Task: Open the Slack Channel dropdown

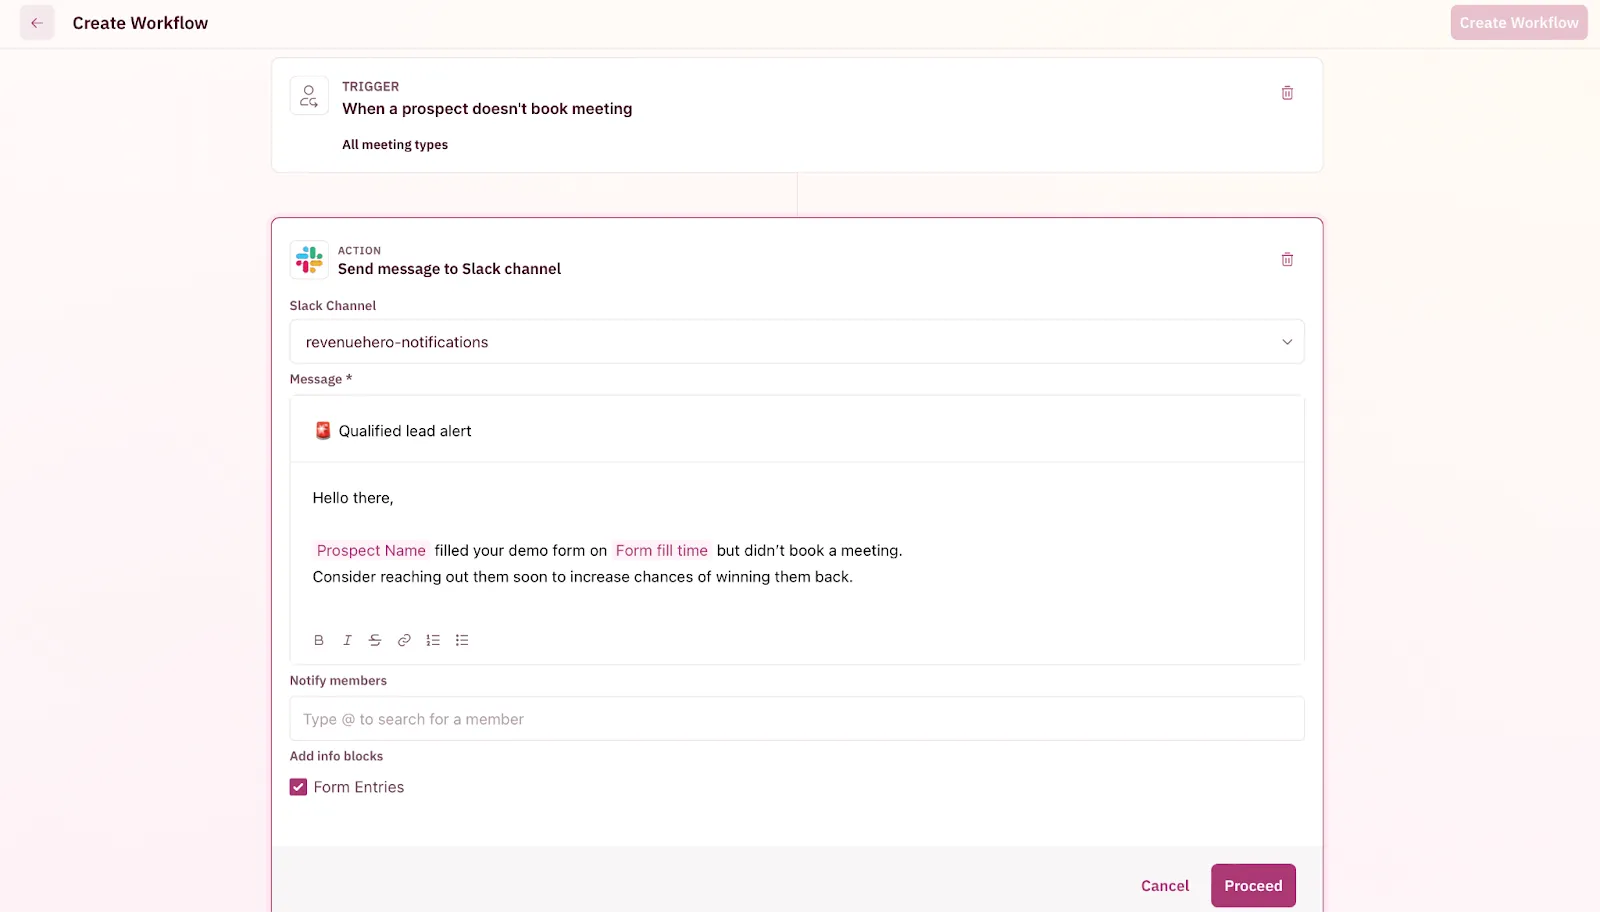Action: point(797,342)
